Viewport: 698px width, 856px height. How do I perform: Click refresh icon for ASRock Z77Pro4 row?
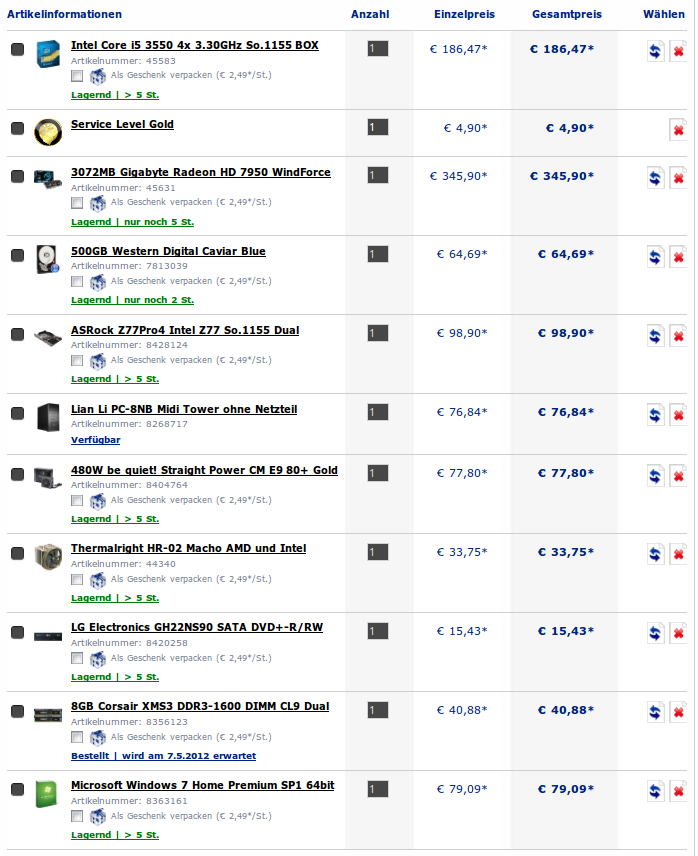[x=655, y=336]
